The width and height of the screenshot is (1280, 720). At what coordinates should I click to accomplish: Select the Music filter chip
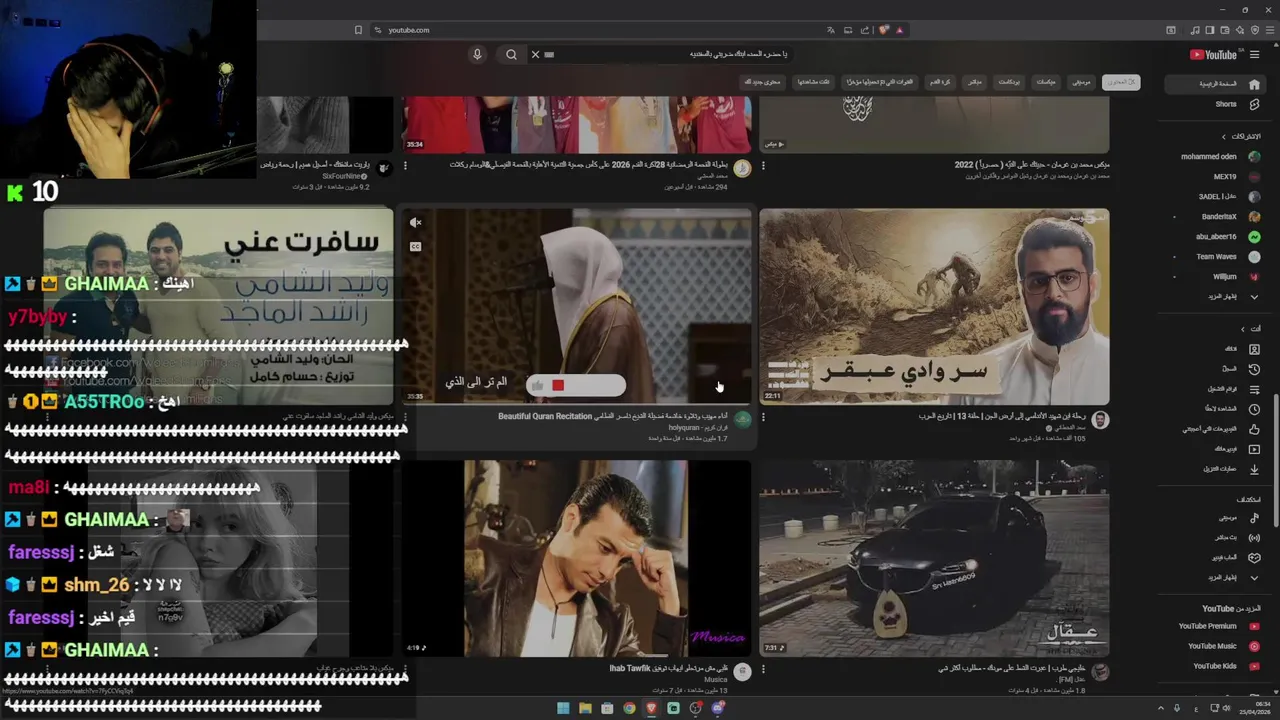[1081, 82]
